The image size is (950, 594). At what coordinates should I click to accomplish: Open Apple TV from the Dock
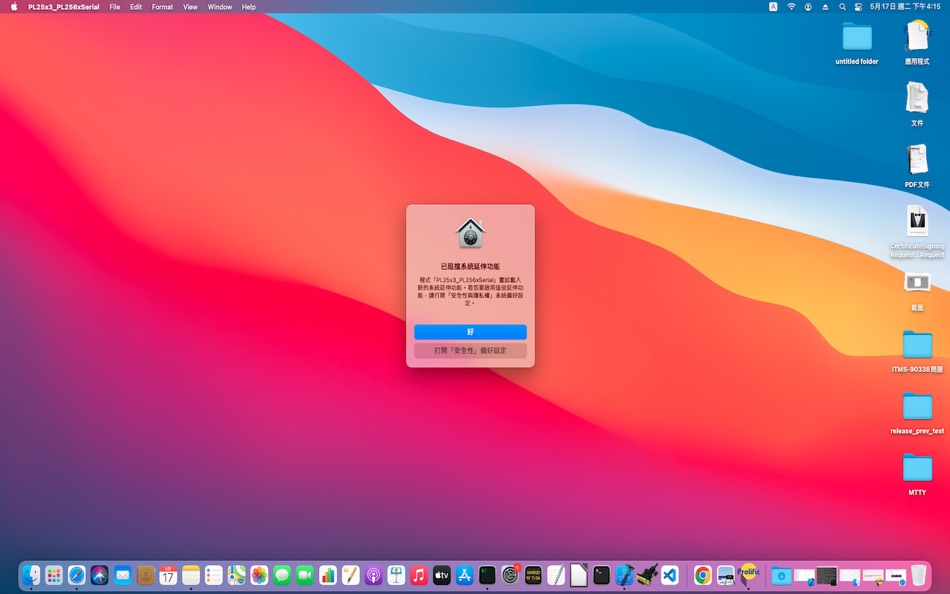click(442, 575)
